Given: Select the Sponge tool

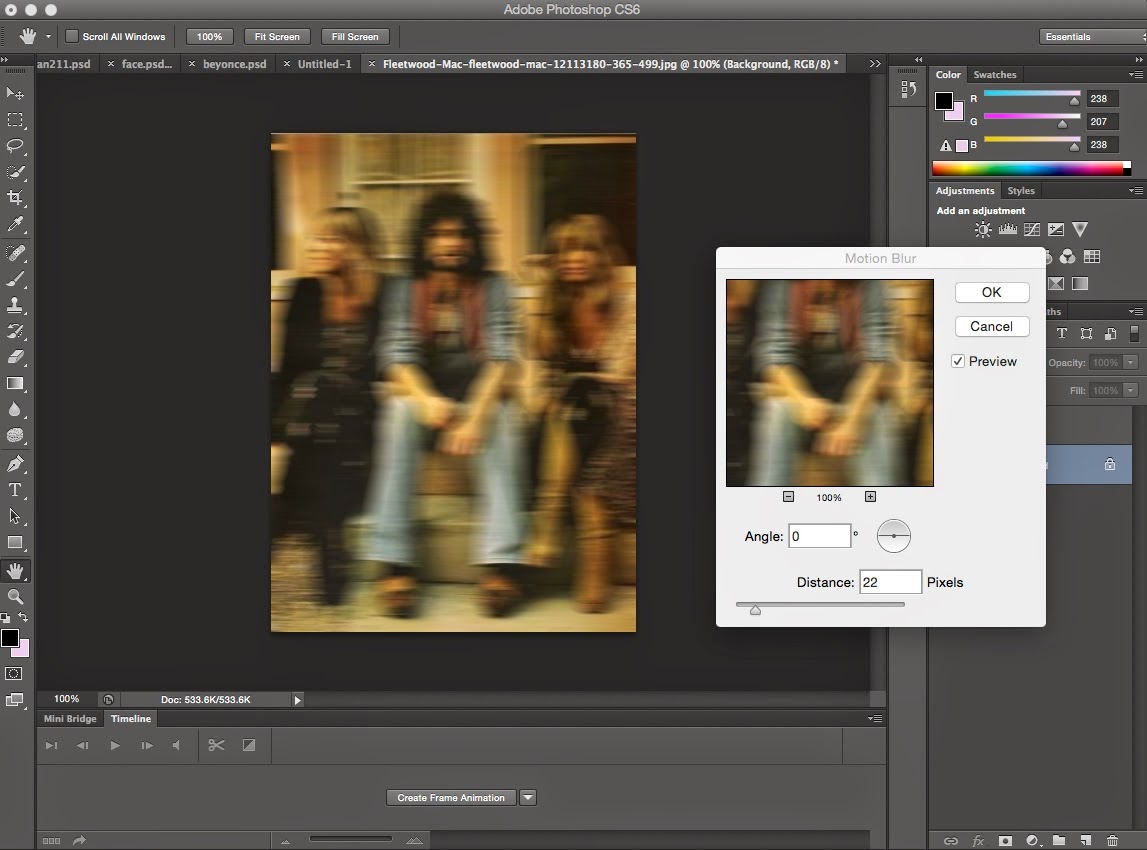Looking at the screenshot, I should pyautogui.click(x=15, y=435).
